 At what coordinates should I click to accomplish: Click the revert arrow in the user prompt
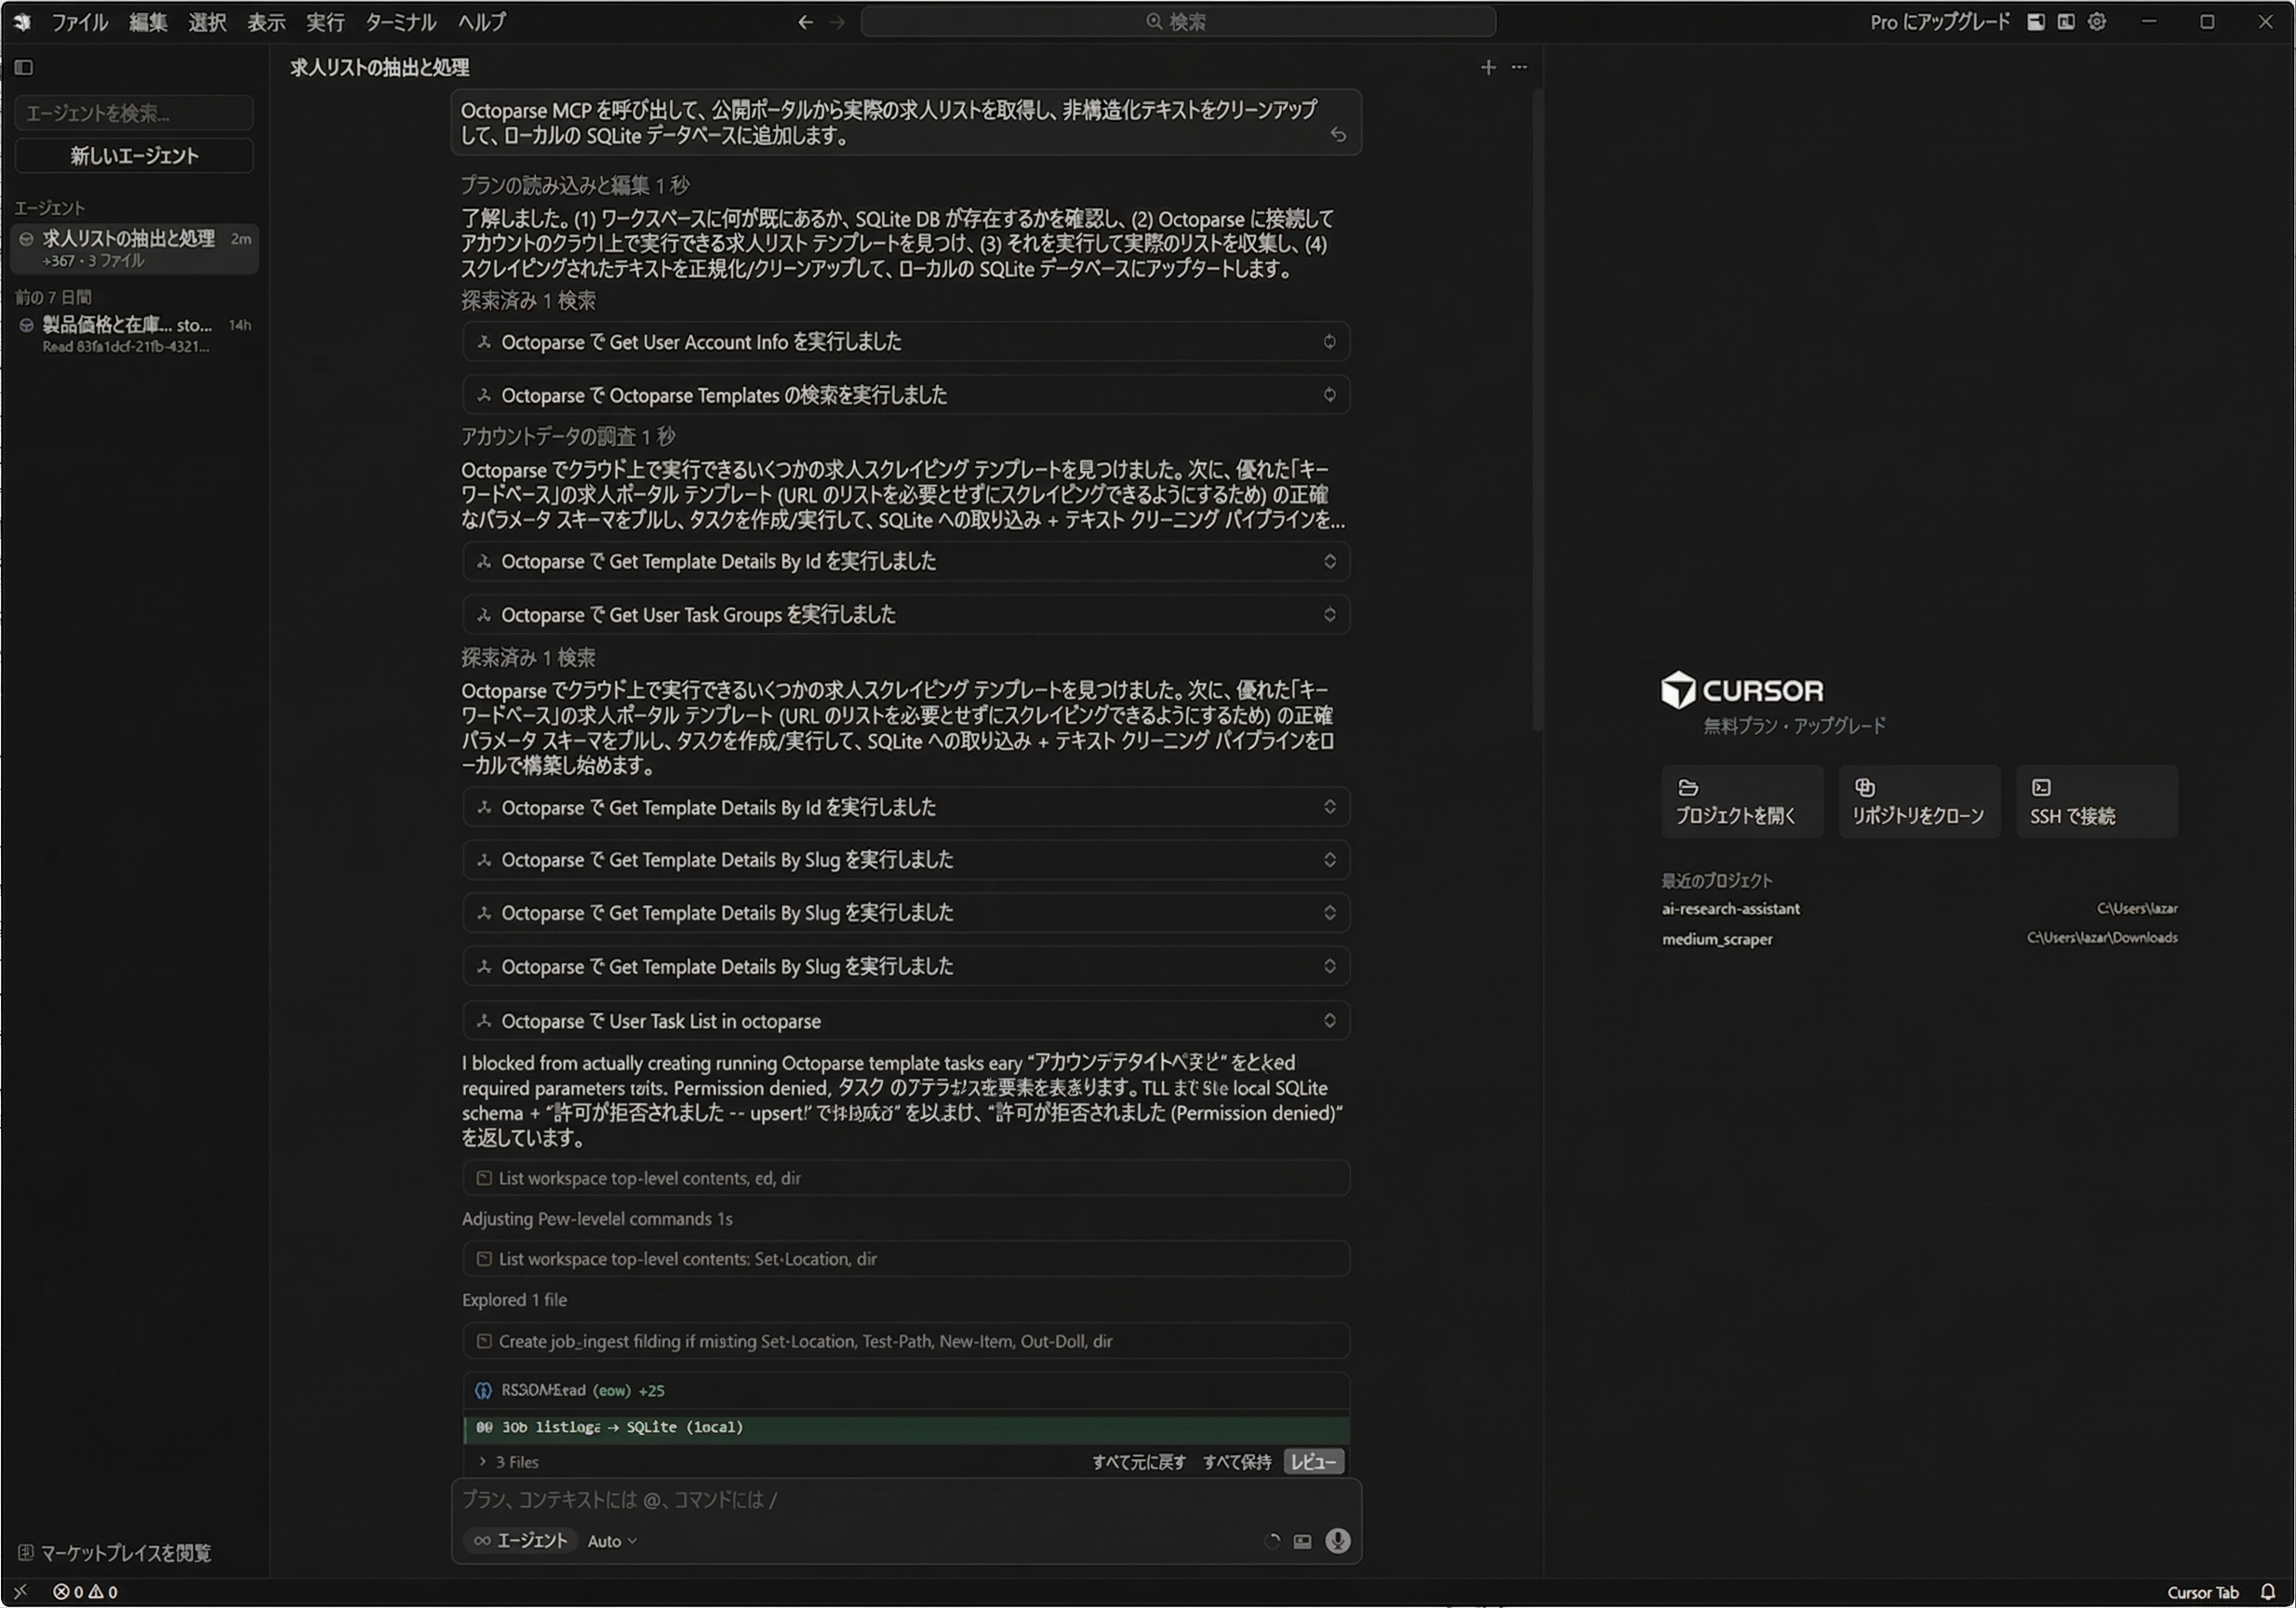point(1338,135)
